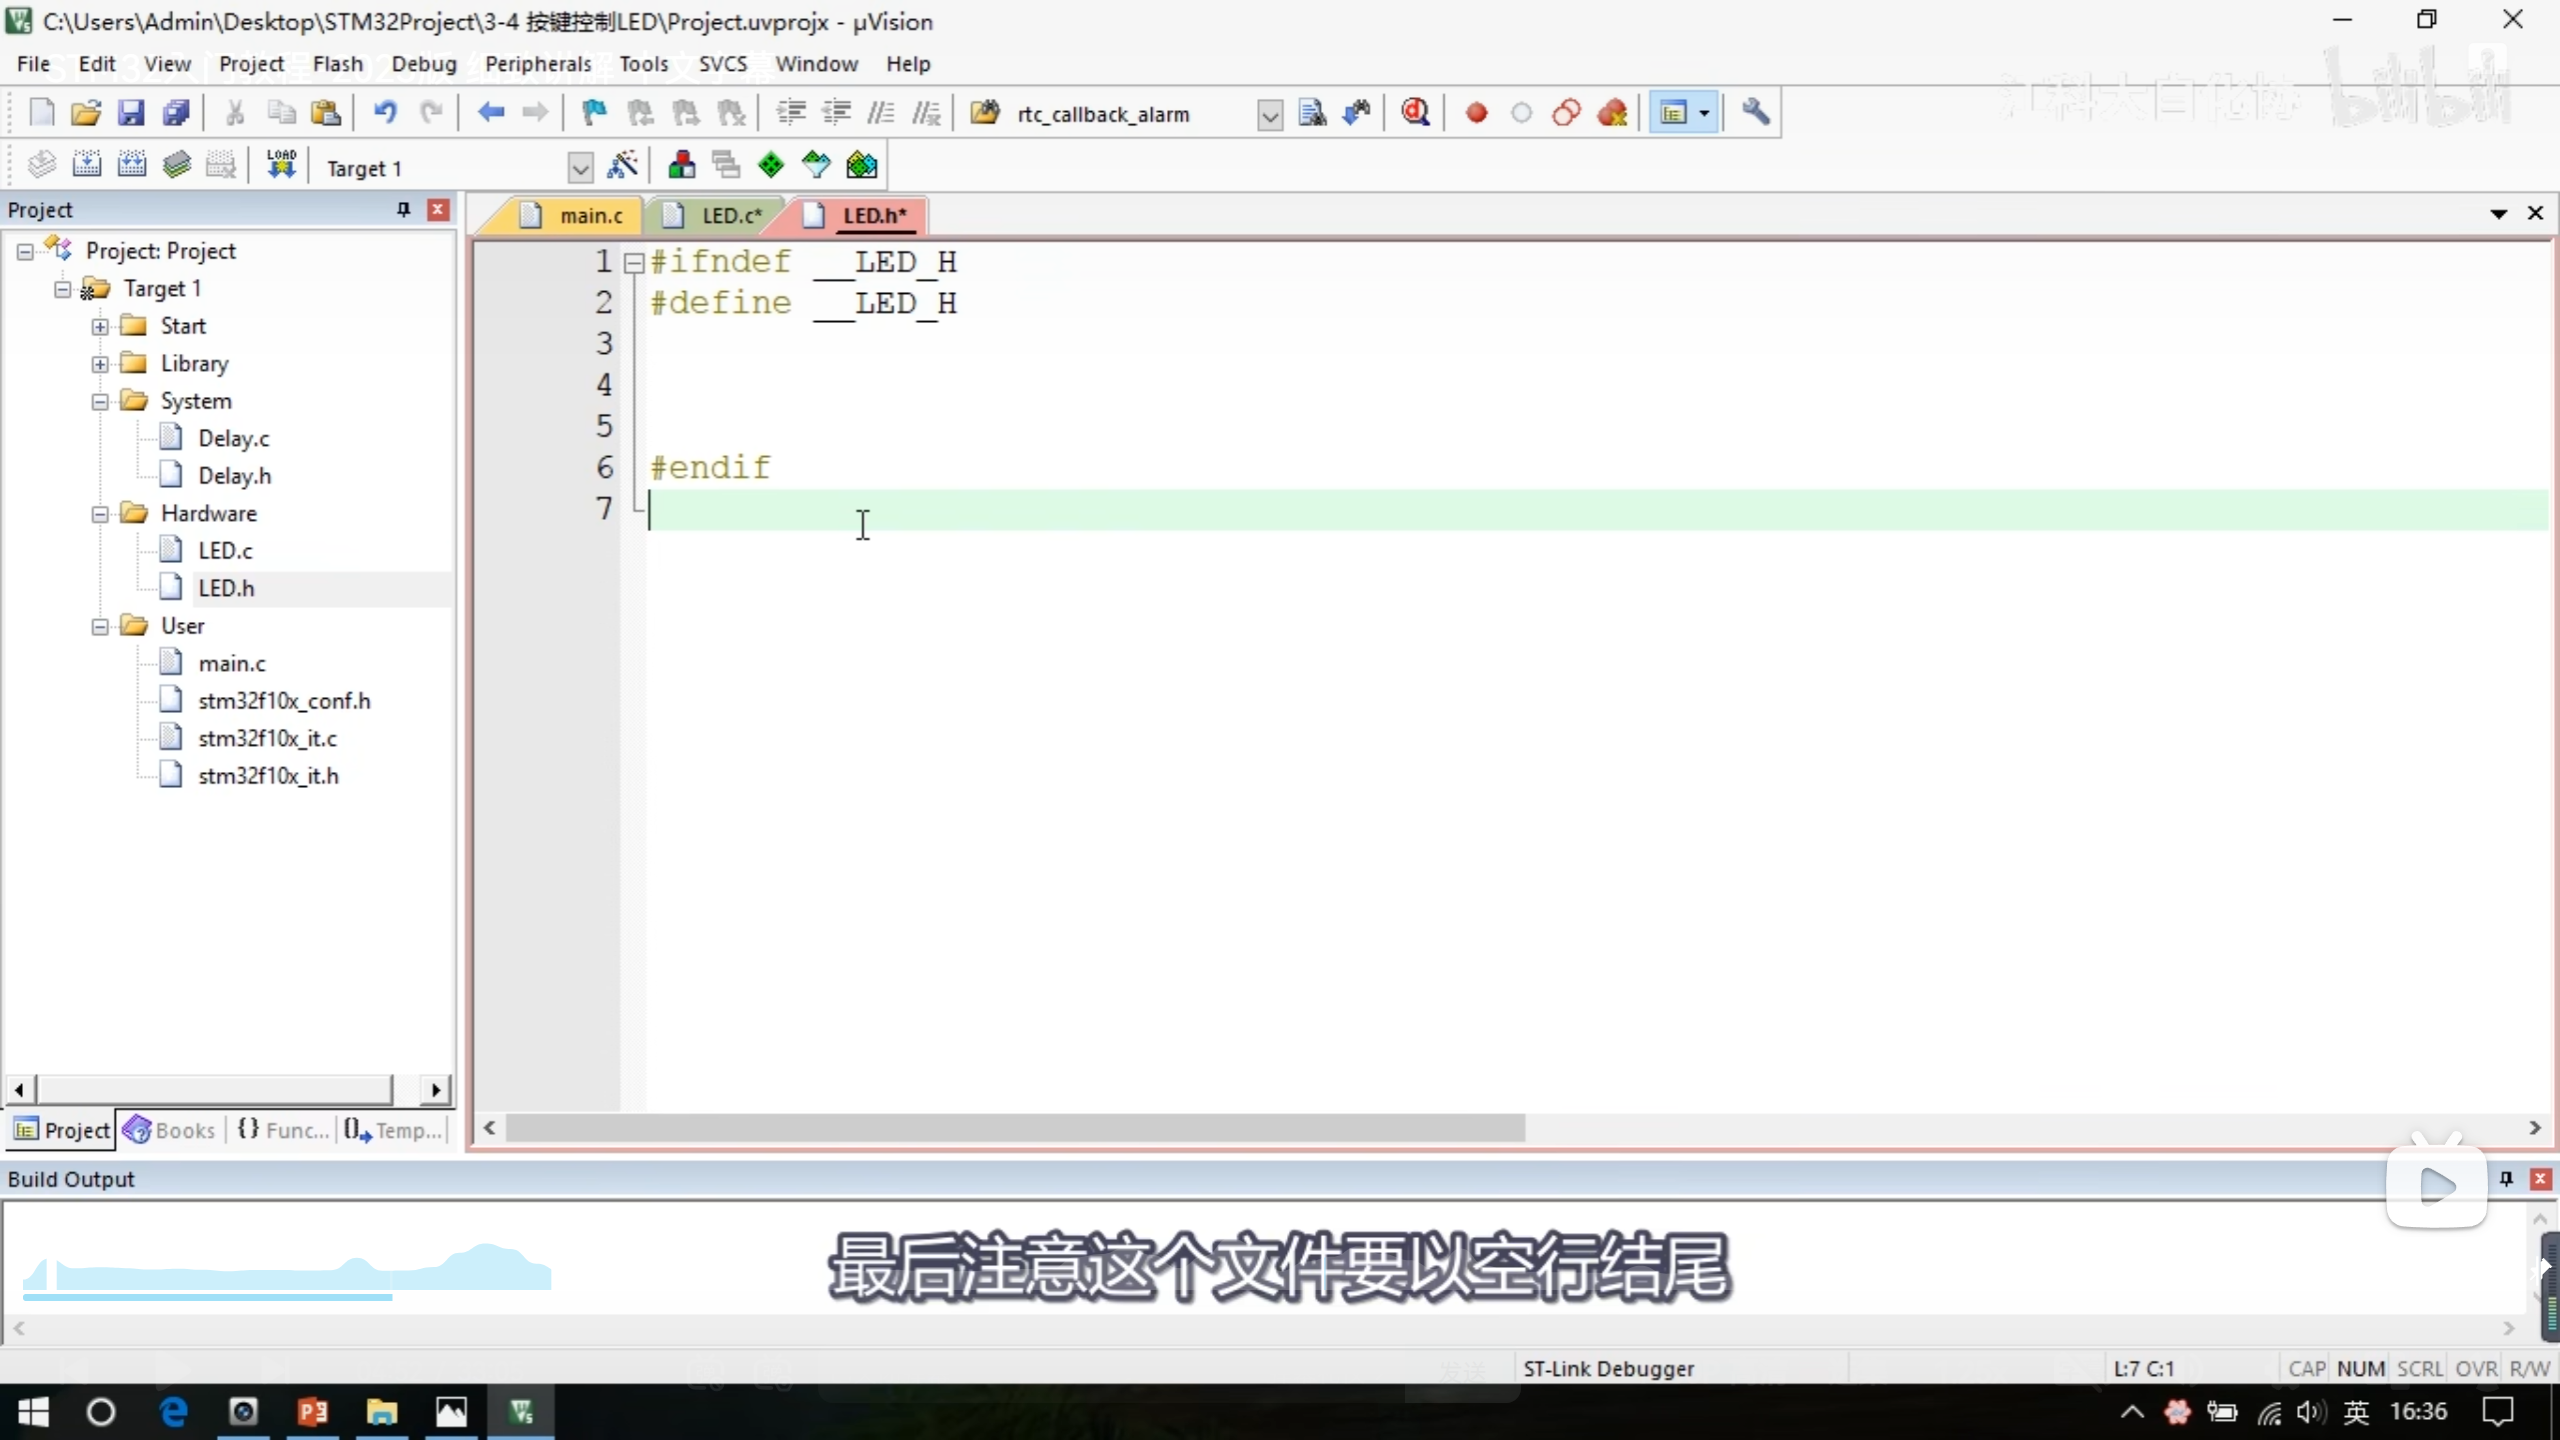2560x1440 pixels.
Task: Pin the Build Output panel
Action: tap(2506, 1178)
